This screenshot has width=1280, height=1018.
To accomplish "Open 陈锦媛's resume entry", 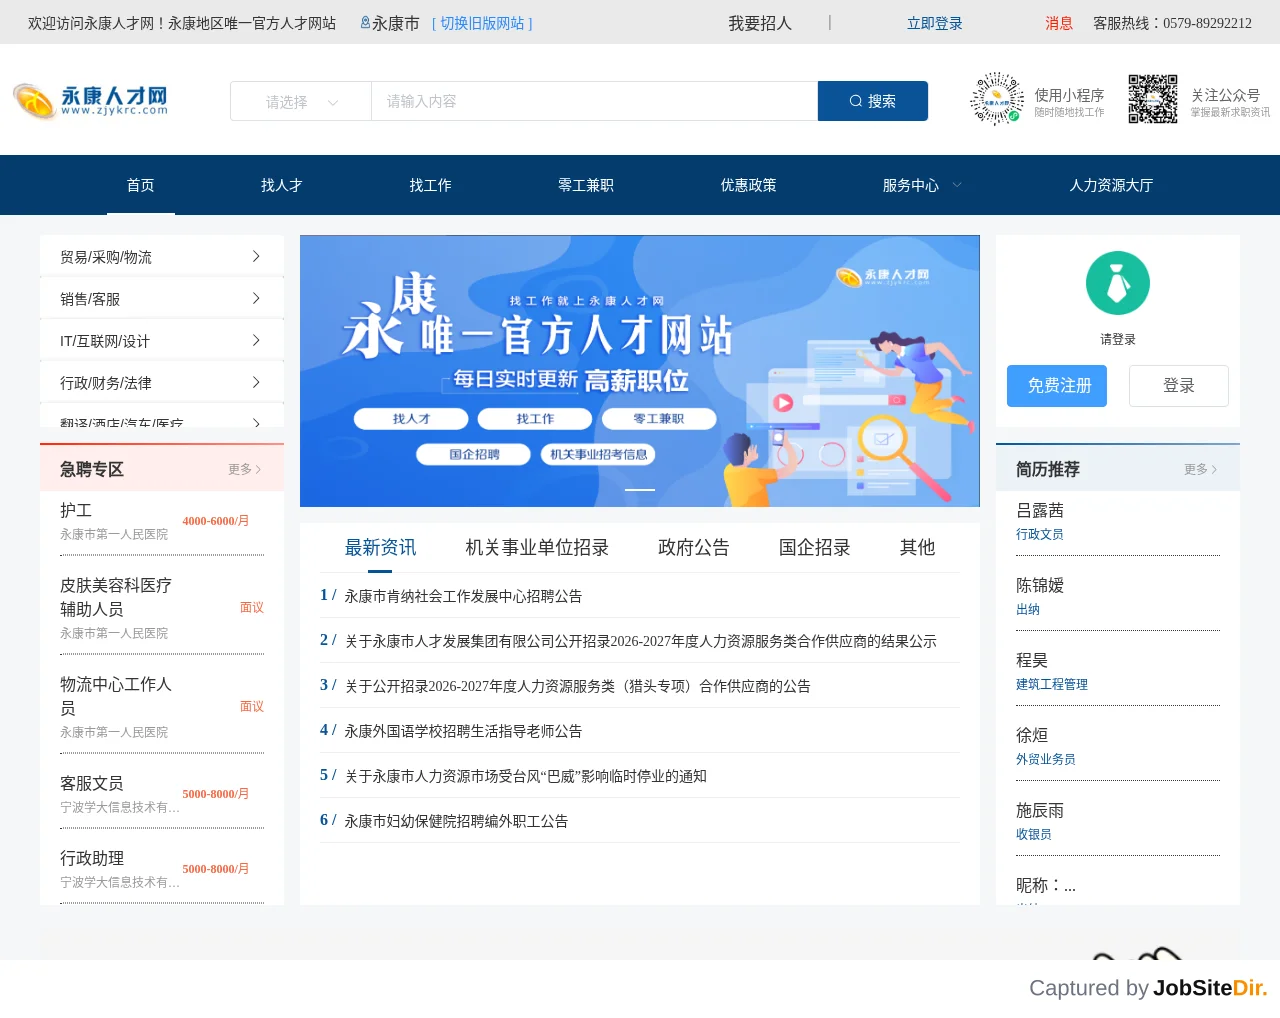I will click(x=1040, y=586).
